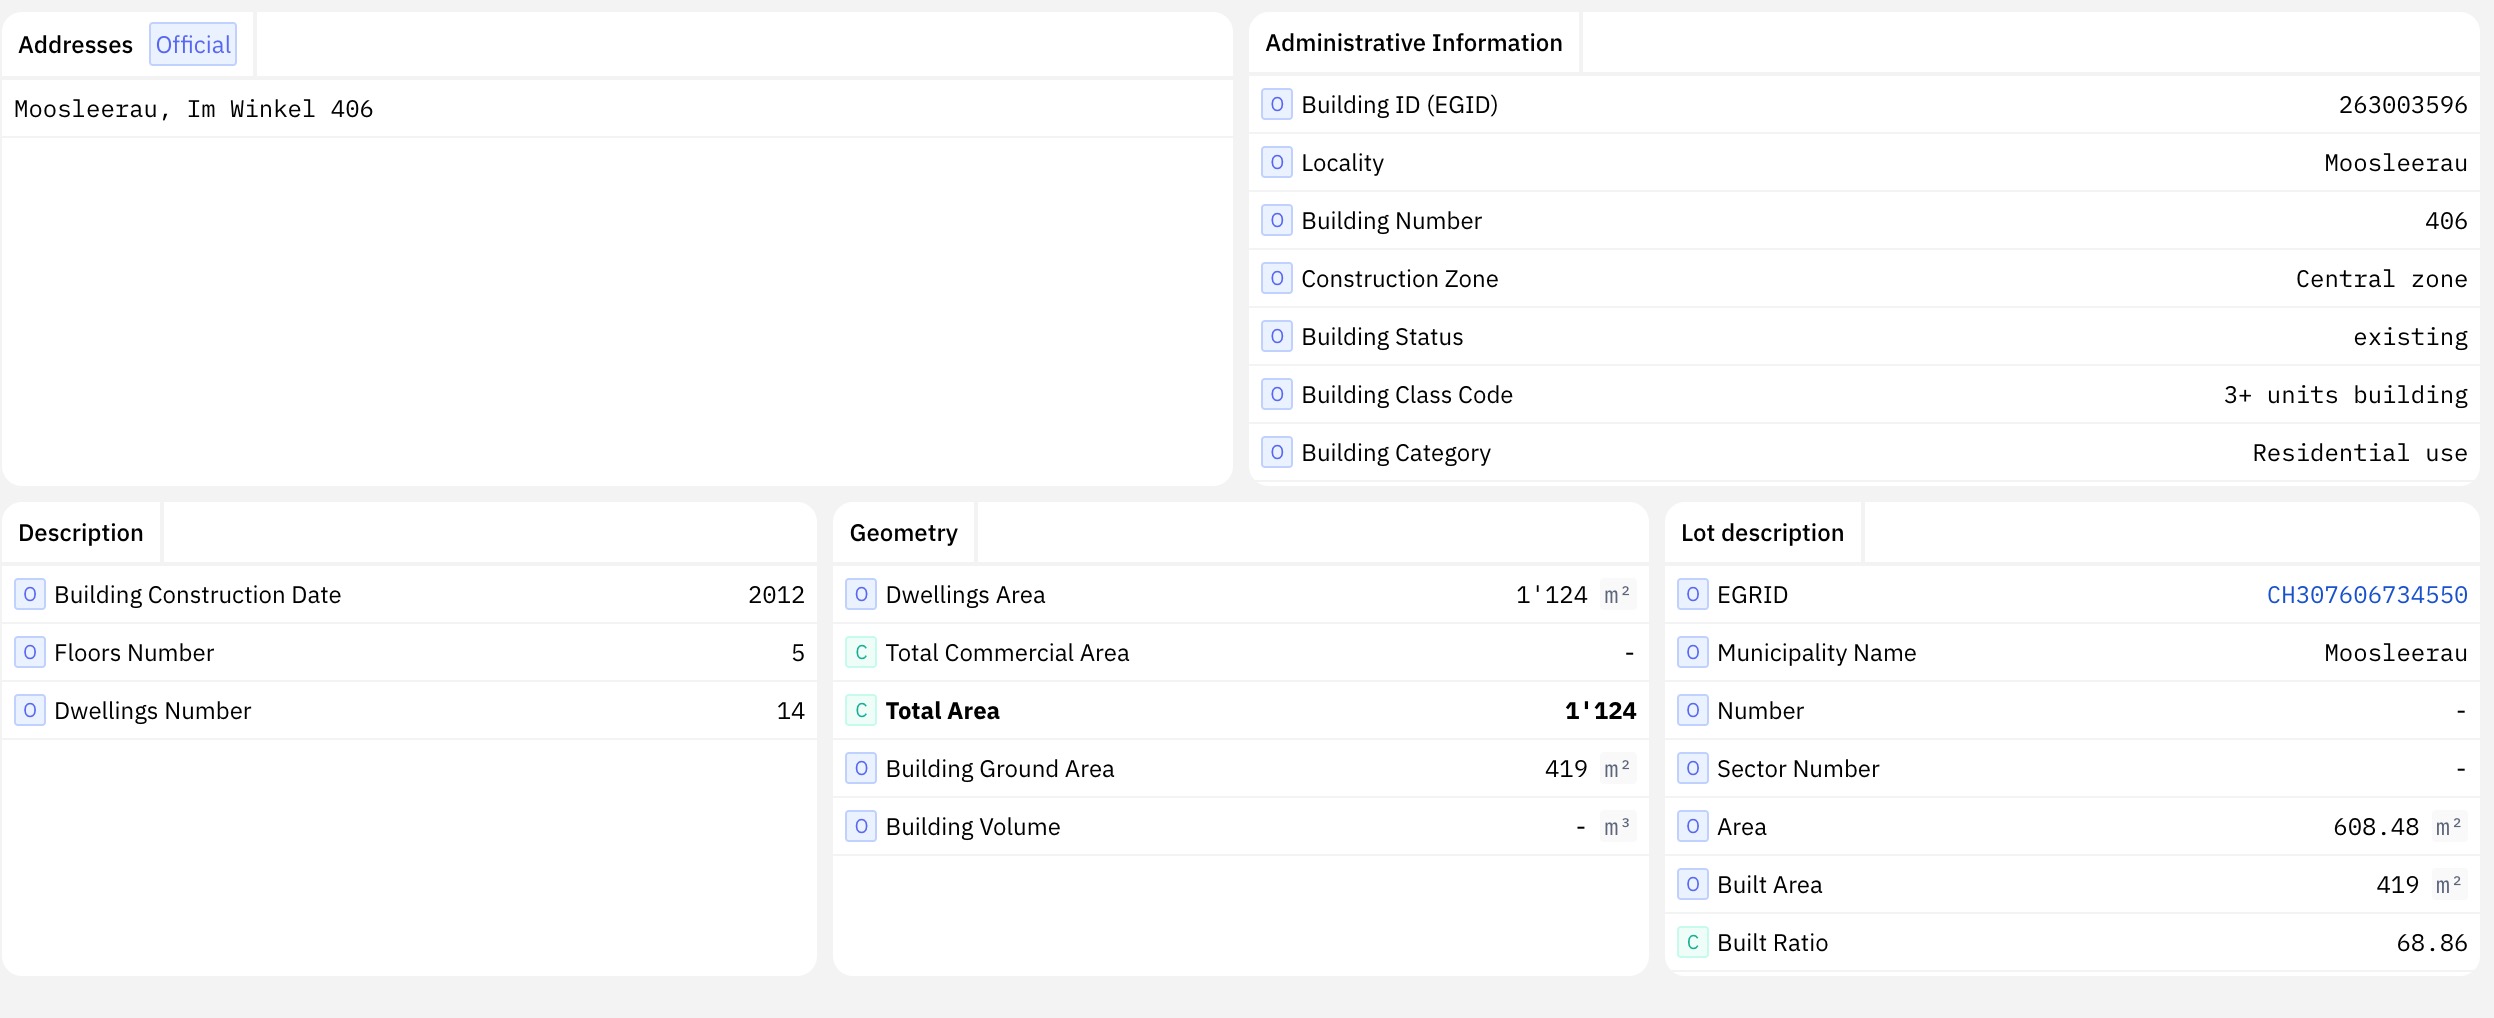Click the O badge beside Construction Zone
2494x1018 pixels.
click(1276, 278)
